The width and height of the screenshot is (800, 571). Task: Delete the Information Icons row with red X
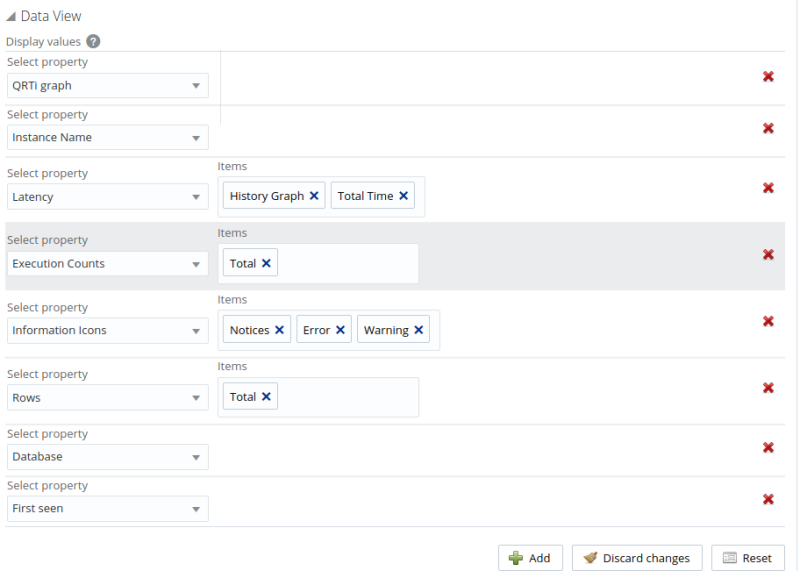pyautogui.click(x=768, y=321)
